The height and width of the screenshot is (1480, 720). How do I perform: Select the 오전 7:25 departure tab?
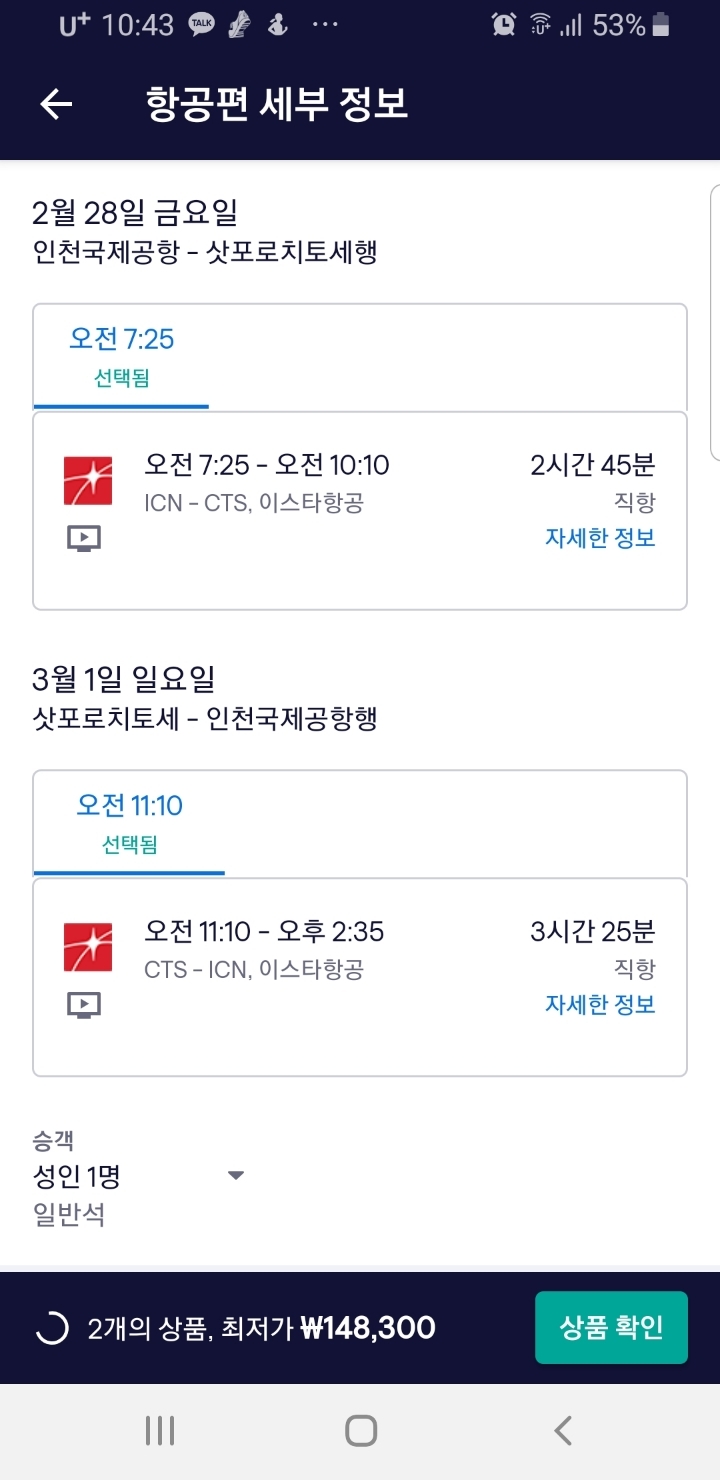121,355
